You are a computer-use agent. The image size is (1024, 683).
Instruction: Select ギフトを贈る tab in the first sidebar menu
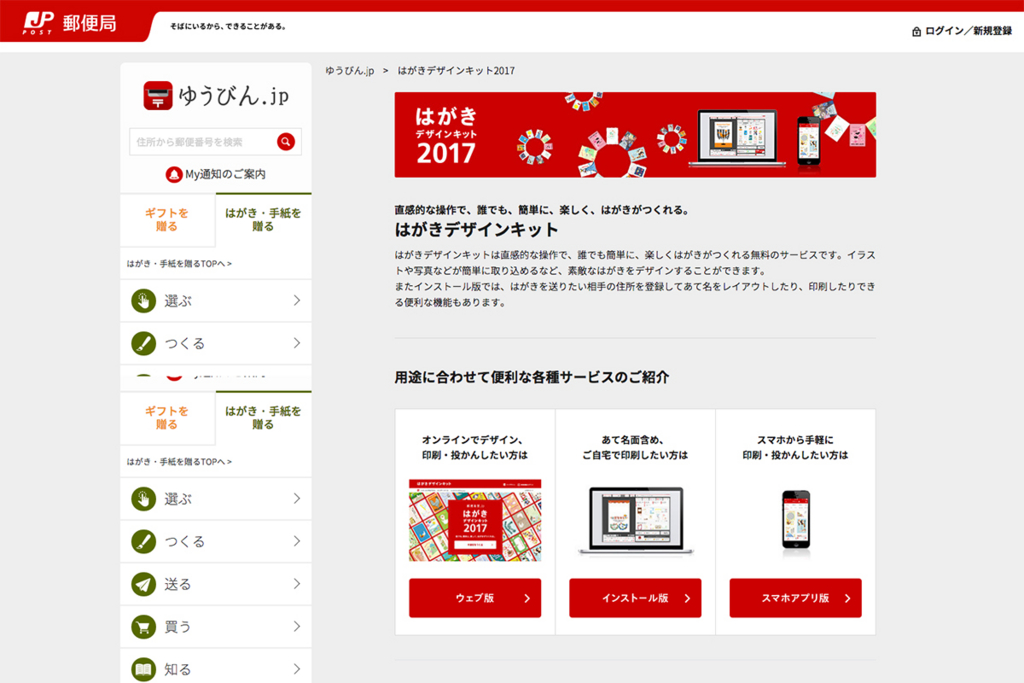pos(167,219)
